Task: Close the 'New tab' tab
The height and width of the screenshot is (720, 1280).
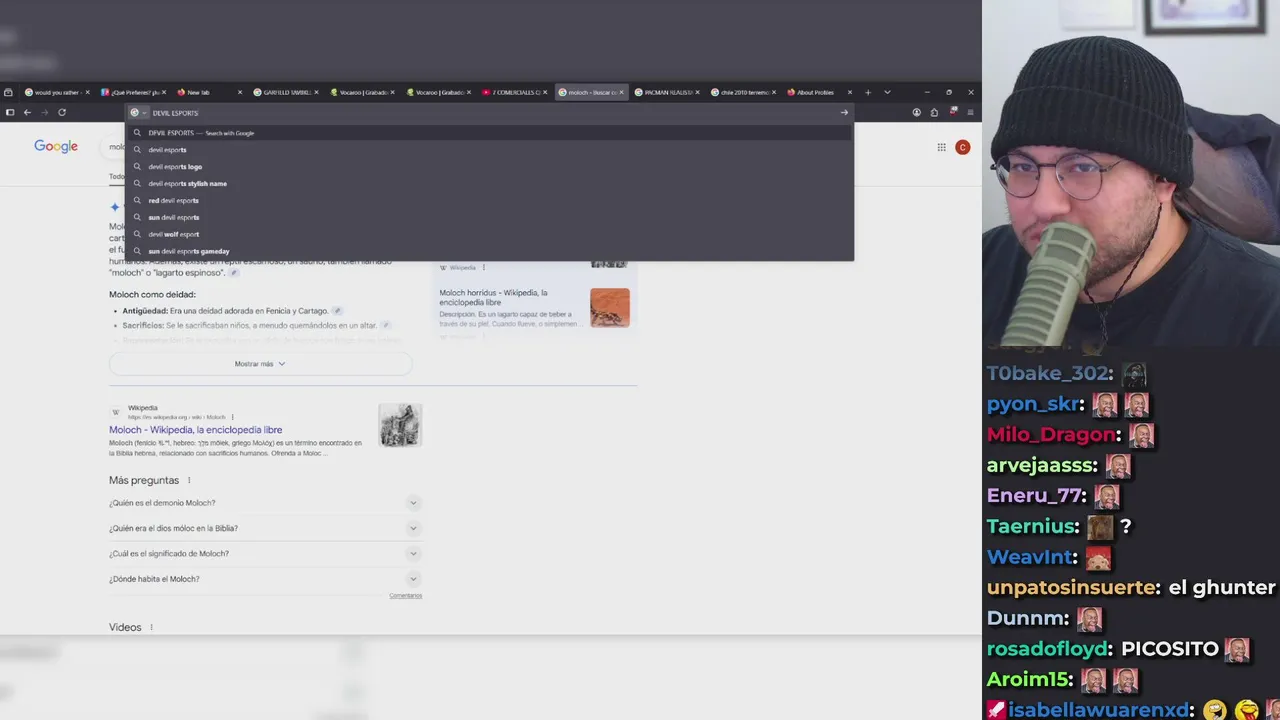Action: 240,92
